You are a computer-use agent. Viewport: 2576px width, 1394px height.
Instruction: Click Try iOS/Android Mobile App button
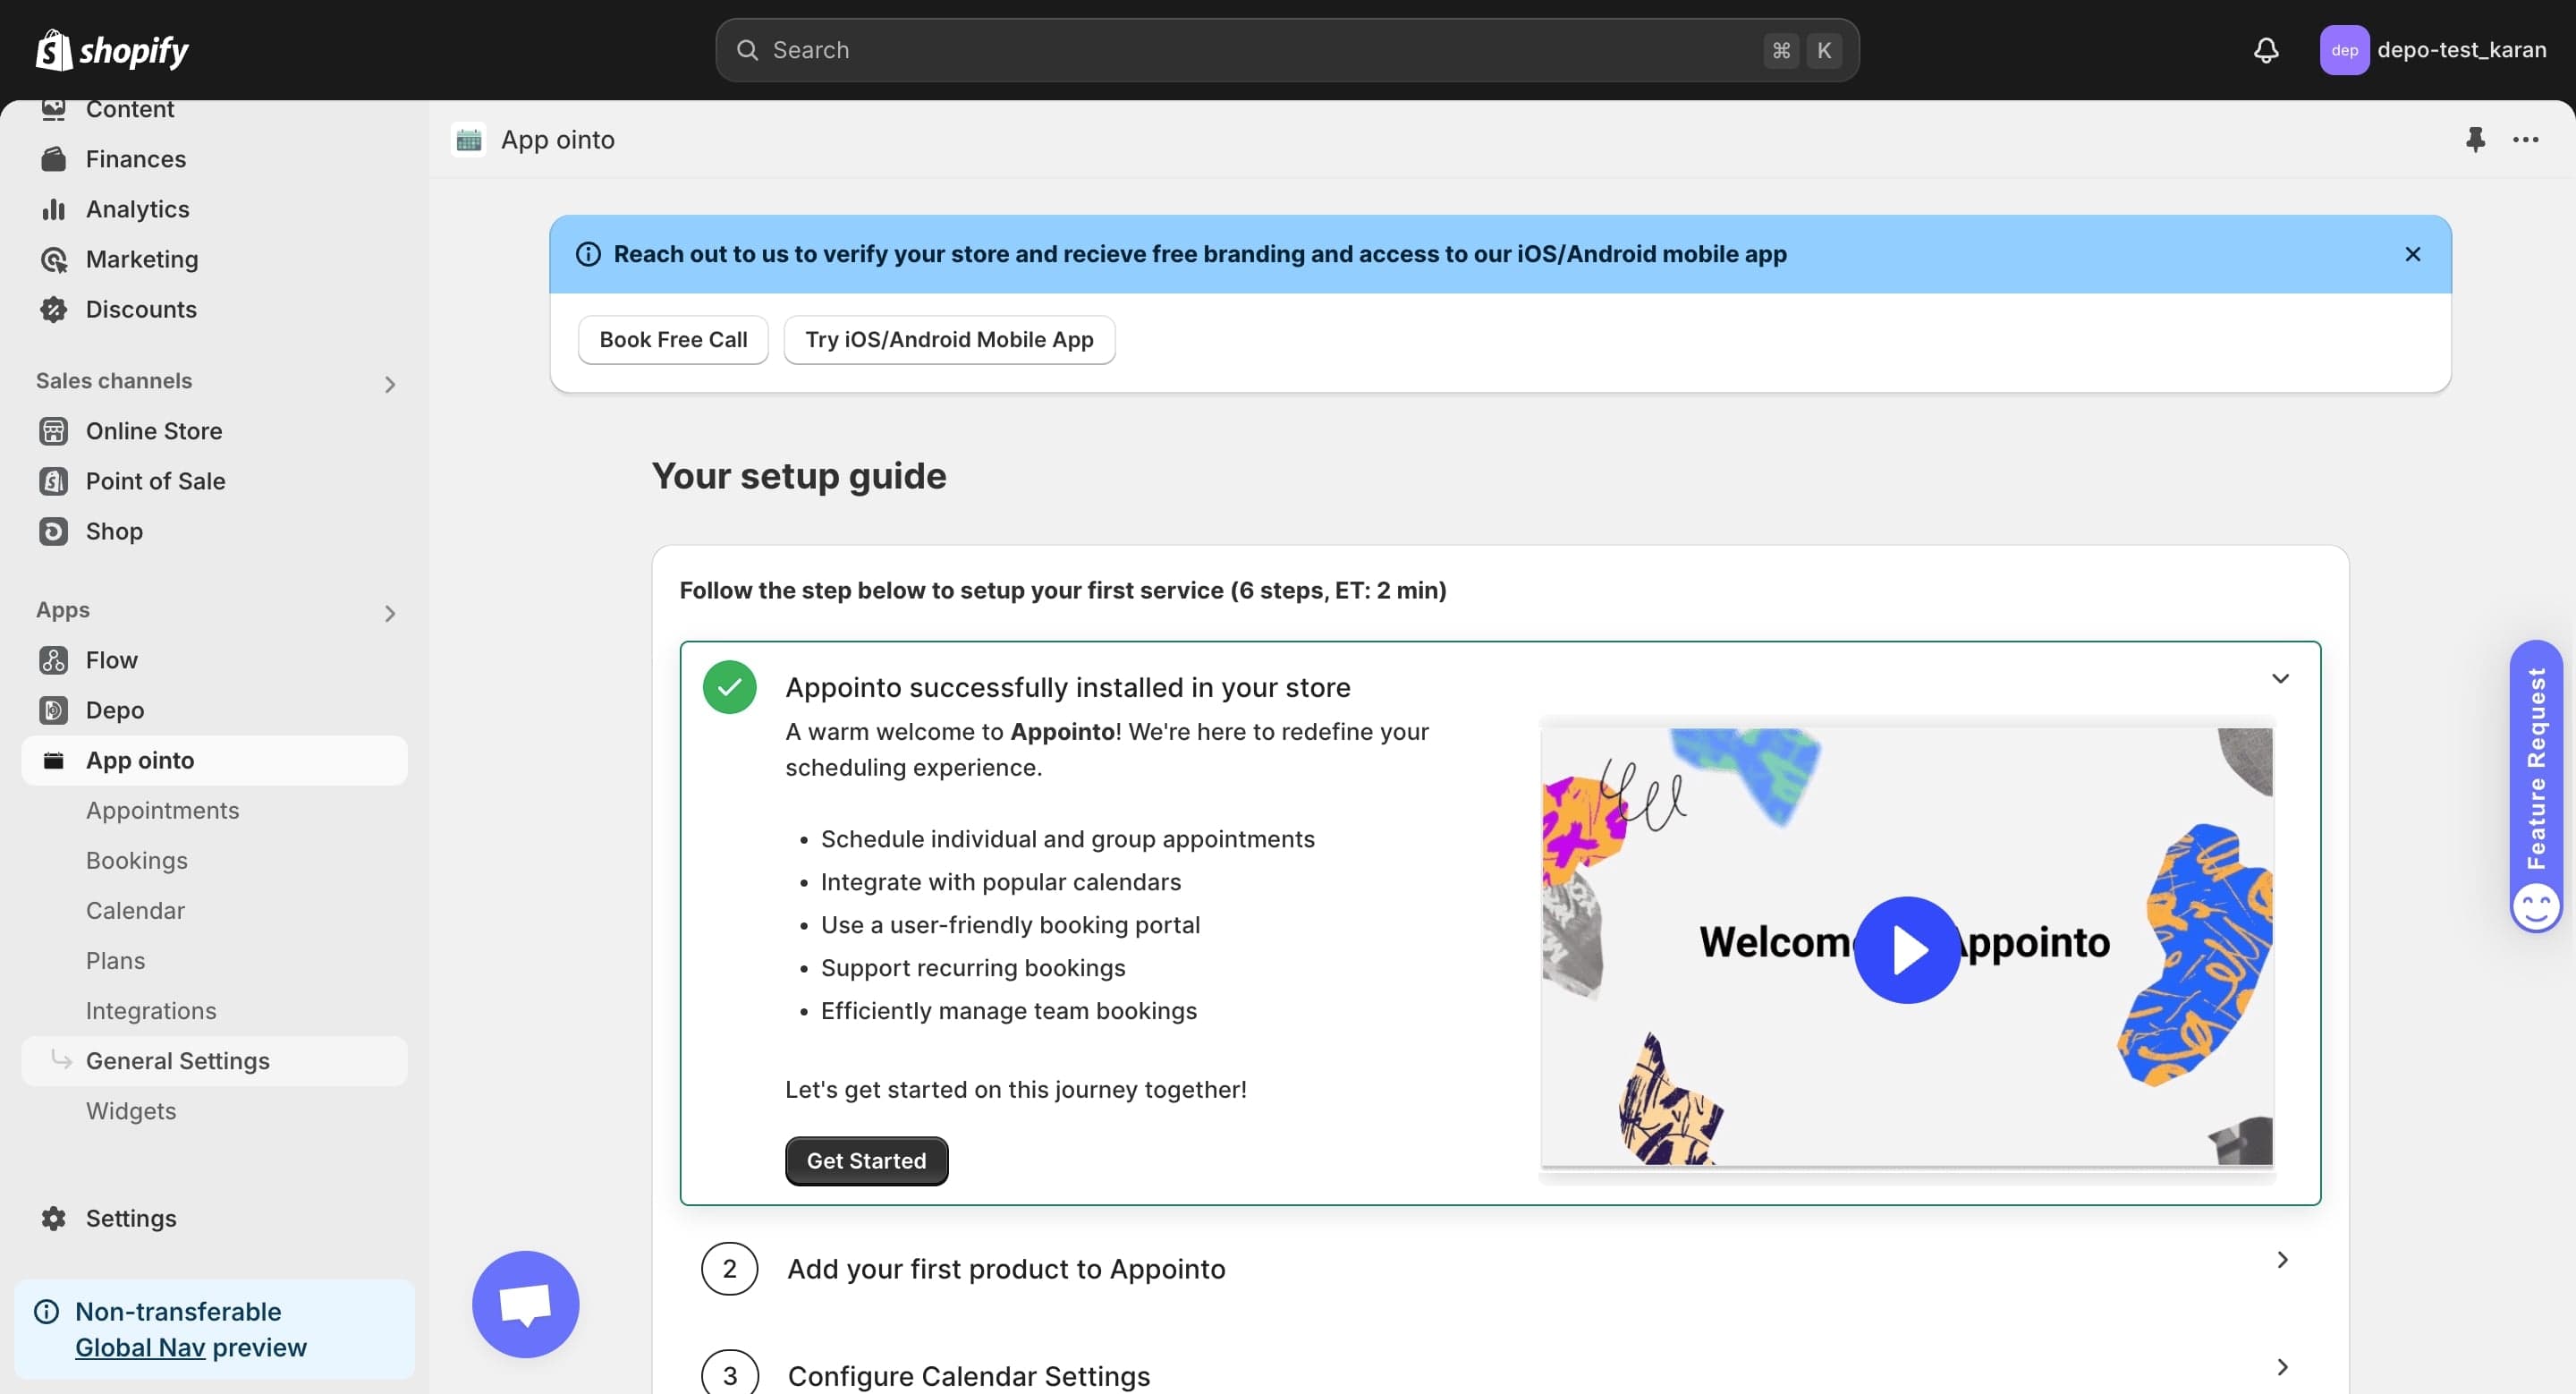949,340
